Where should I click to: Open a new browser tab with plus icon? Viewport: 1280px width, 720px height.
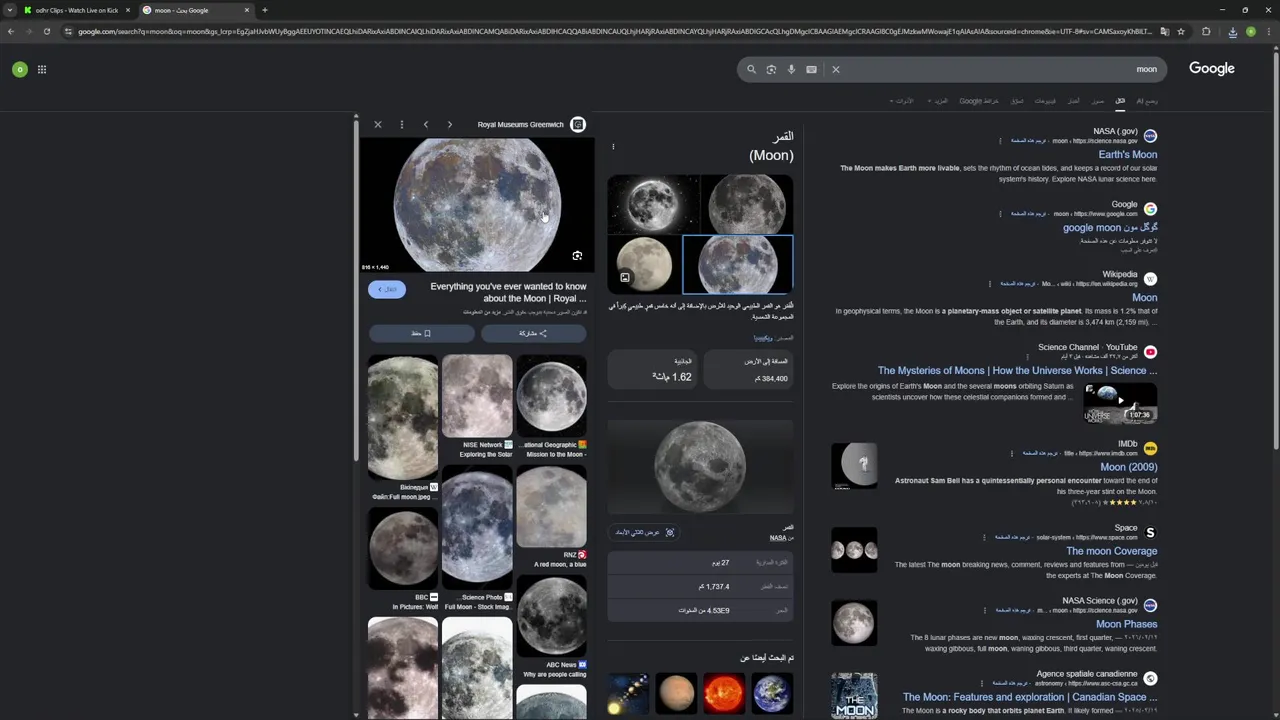tap(264, 10)
